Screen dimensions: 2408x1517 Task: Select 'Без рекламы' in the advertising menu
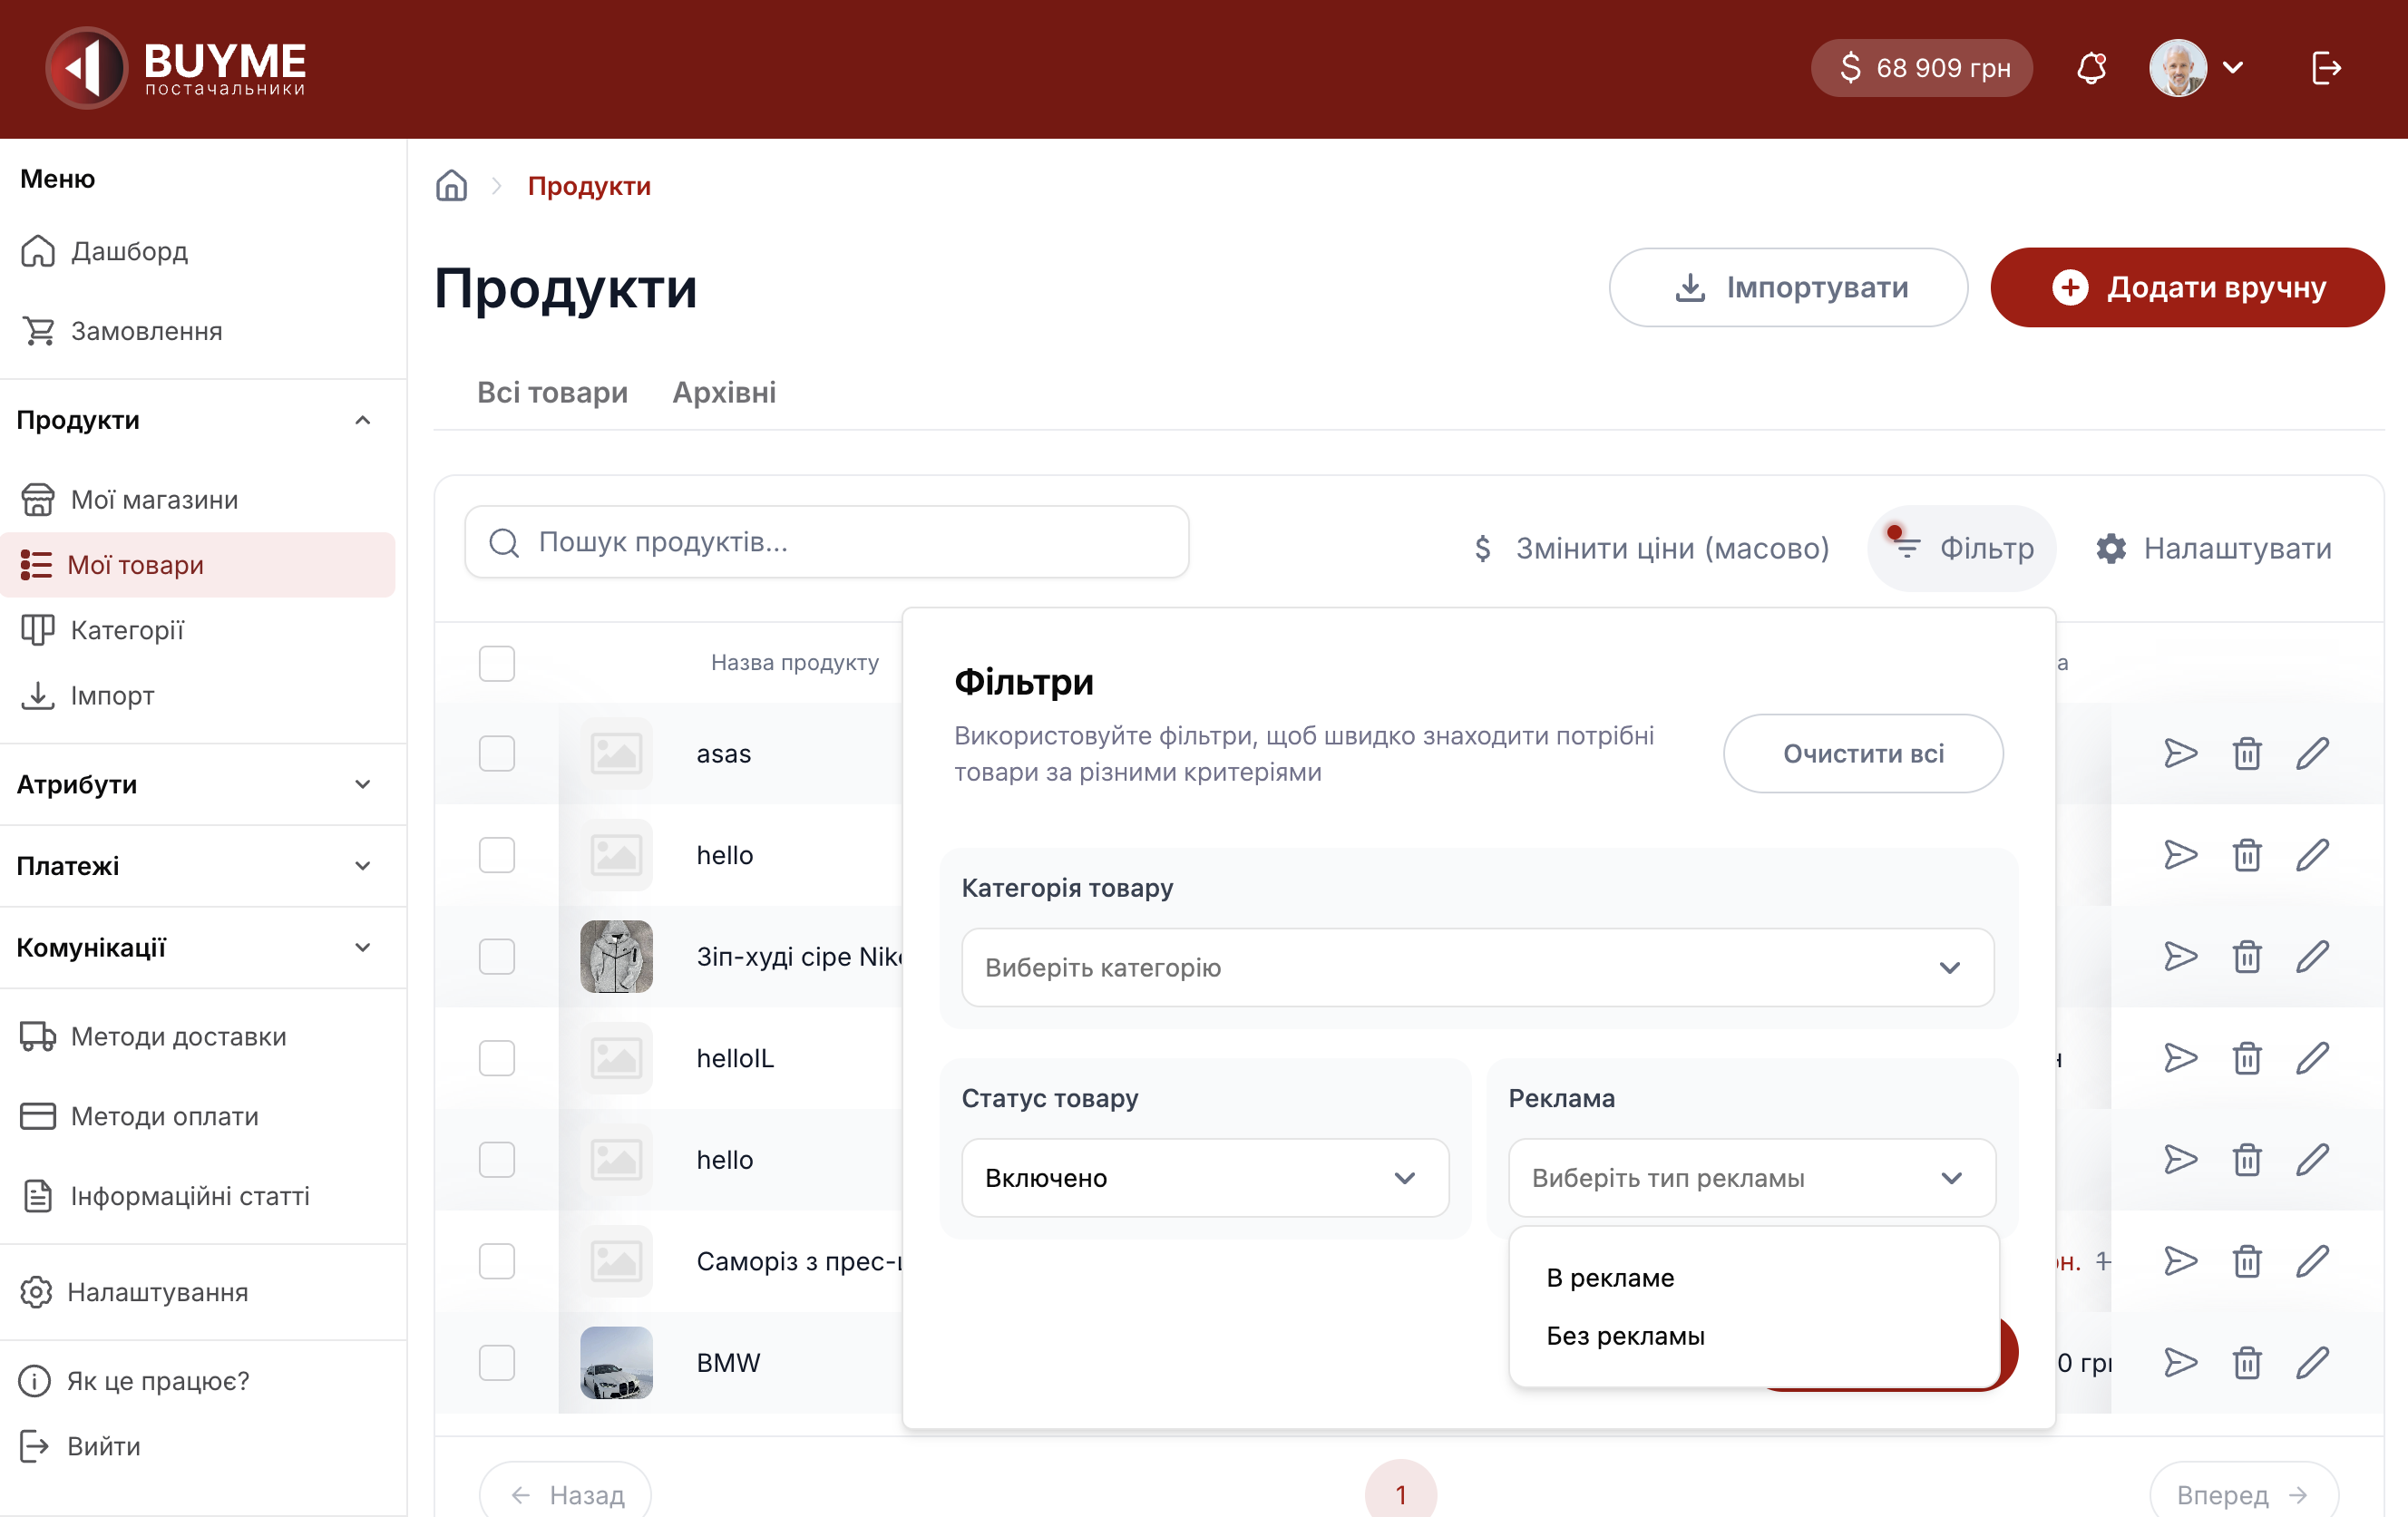(1626, 1336)
